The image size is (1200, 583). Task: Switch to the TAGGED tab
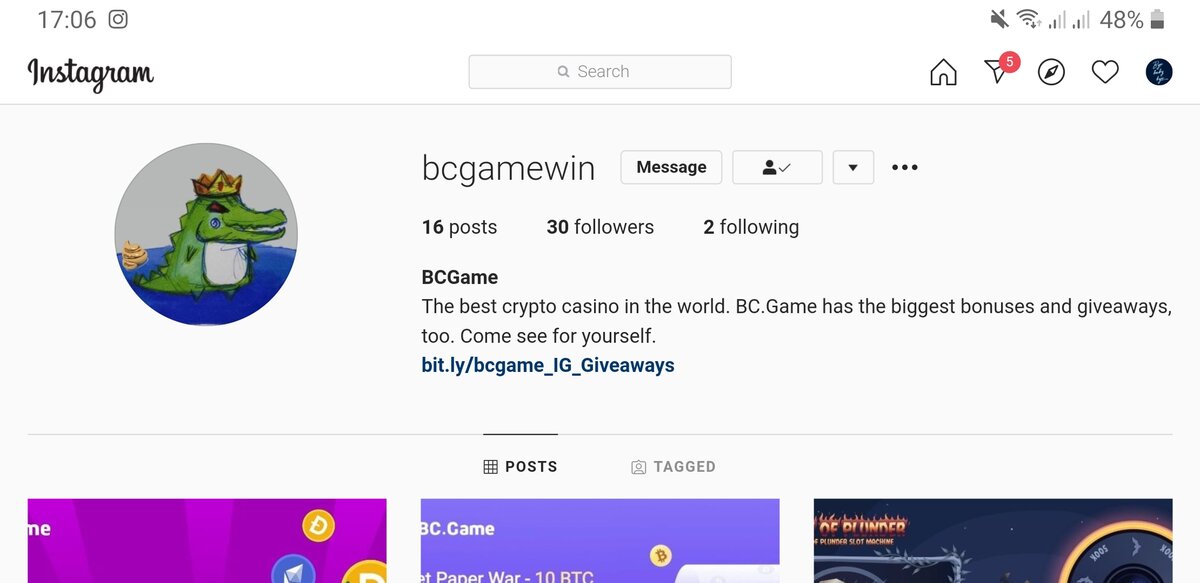(x=673, y=466)
